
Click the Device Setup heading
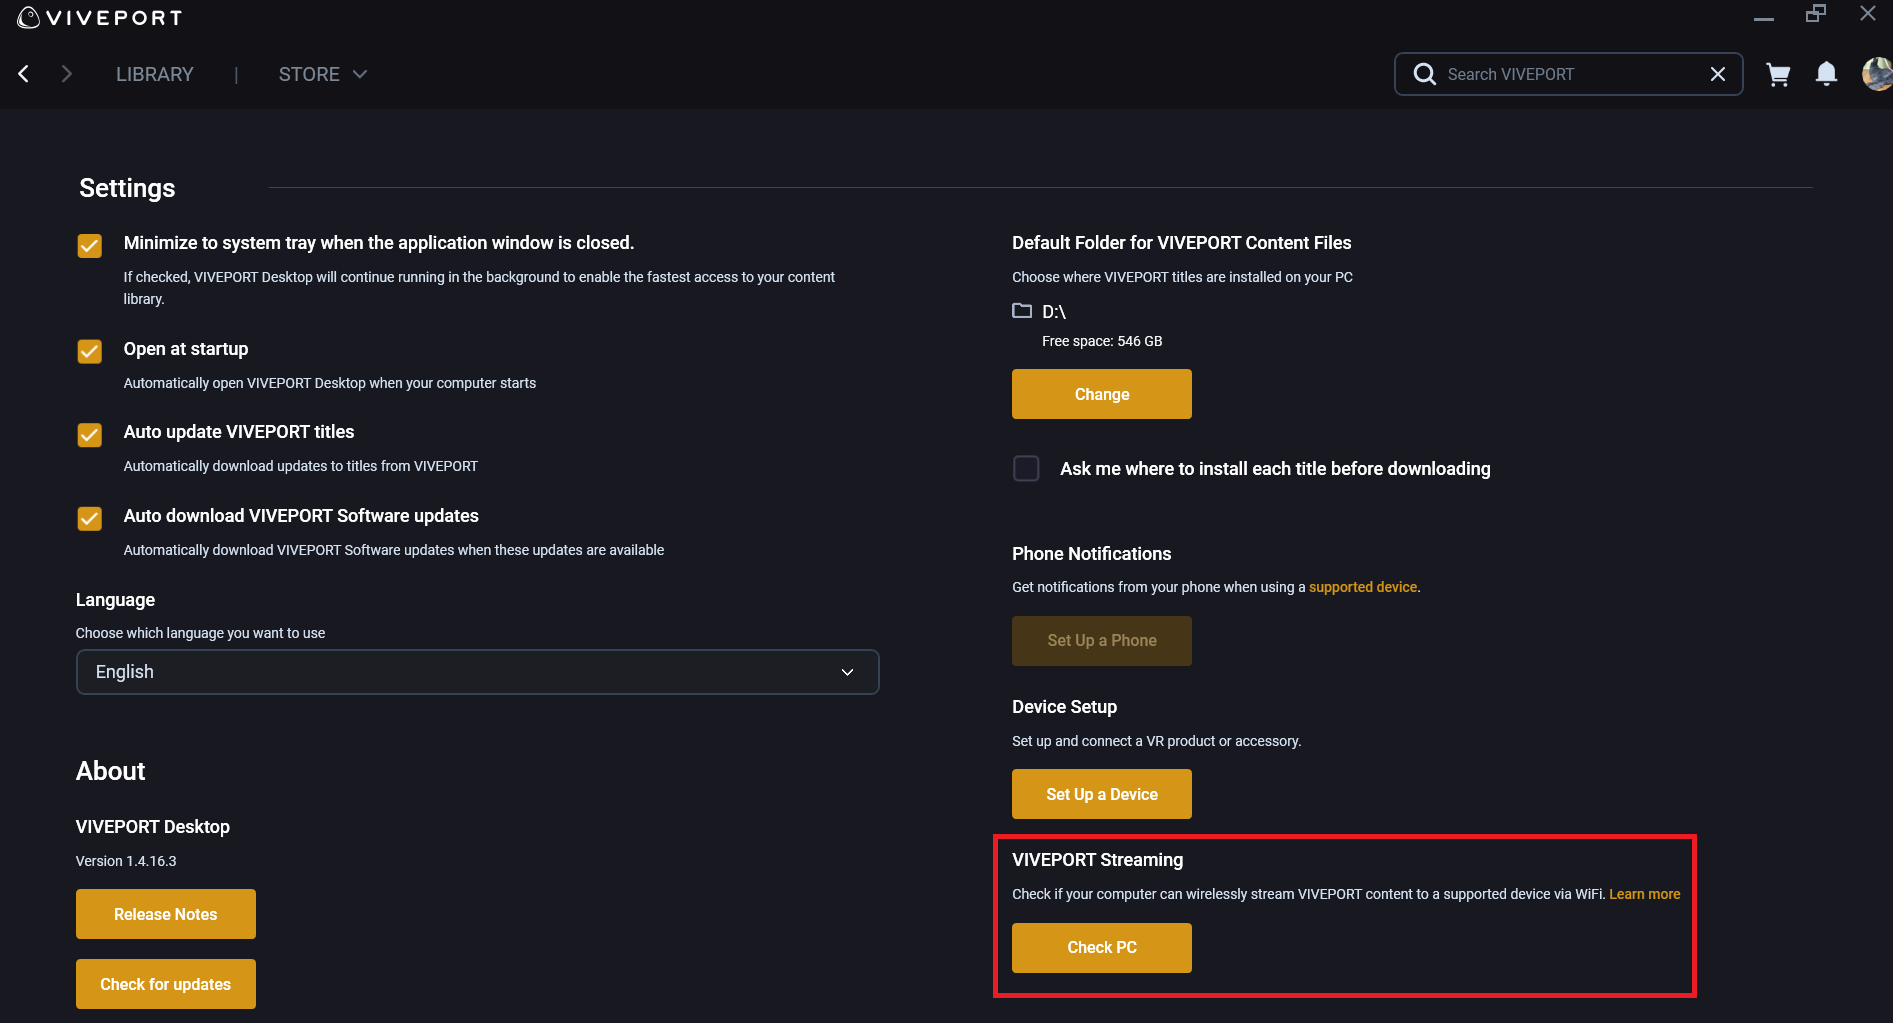pos(1064,707)
